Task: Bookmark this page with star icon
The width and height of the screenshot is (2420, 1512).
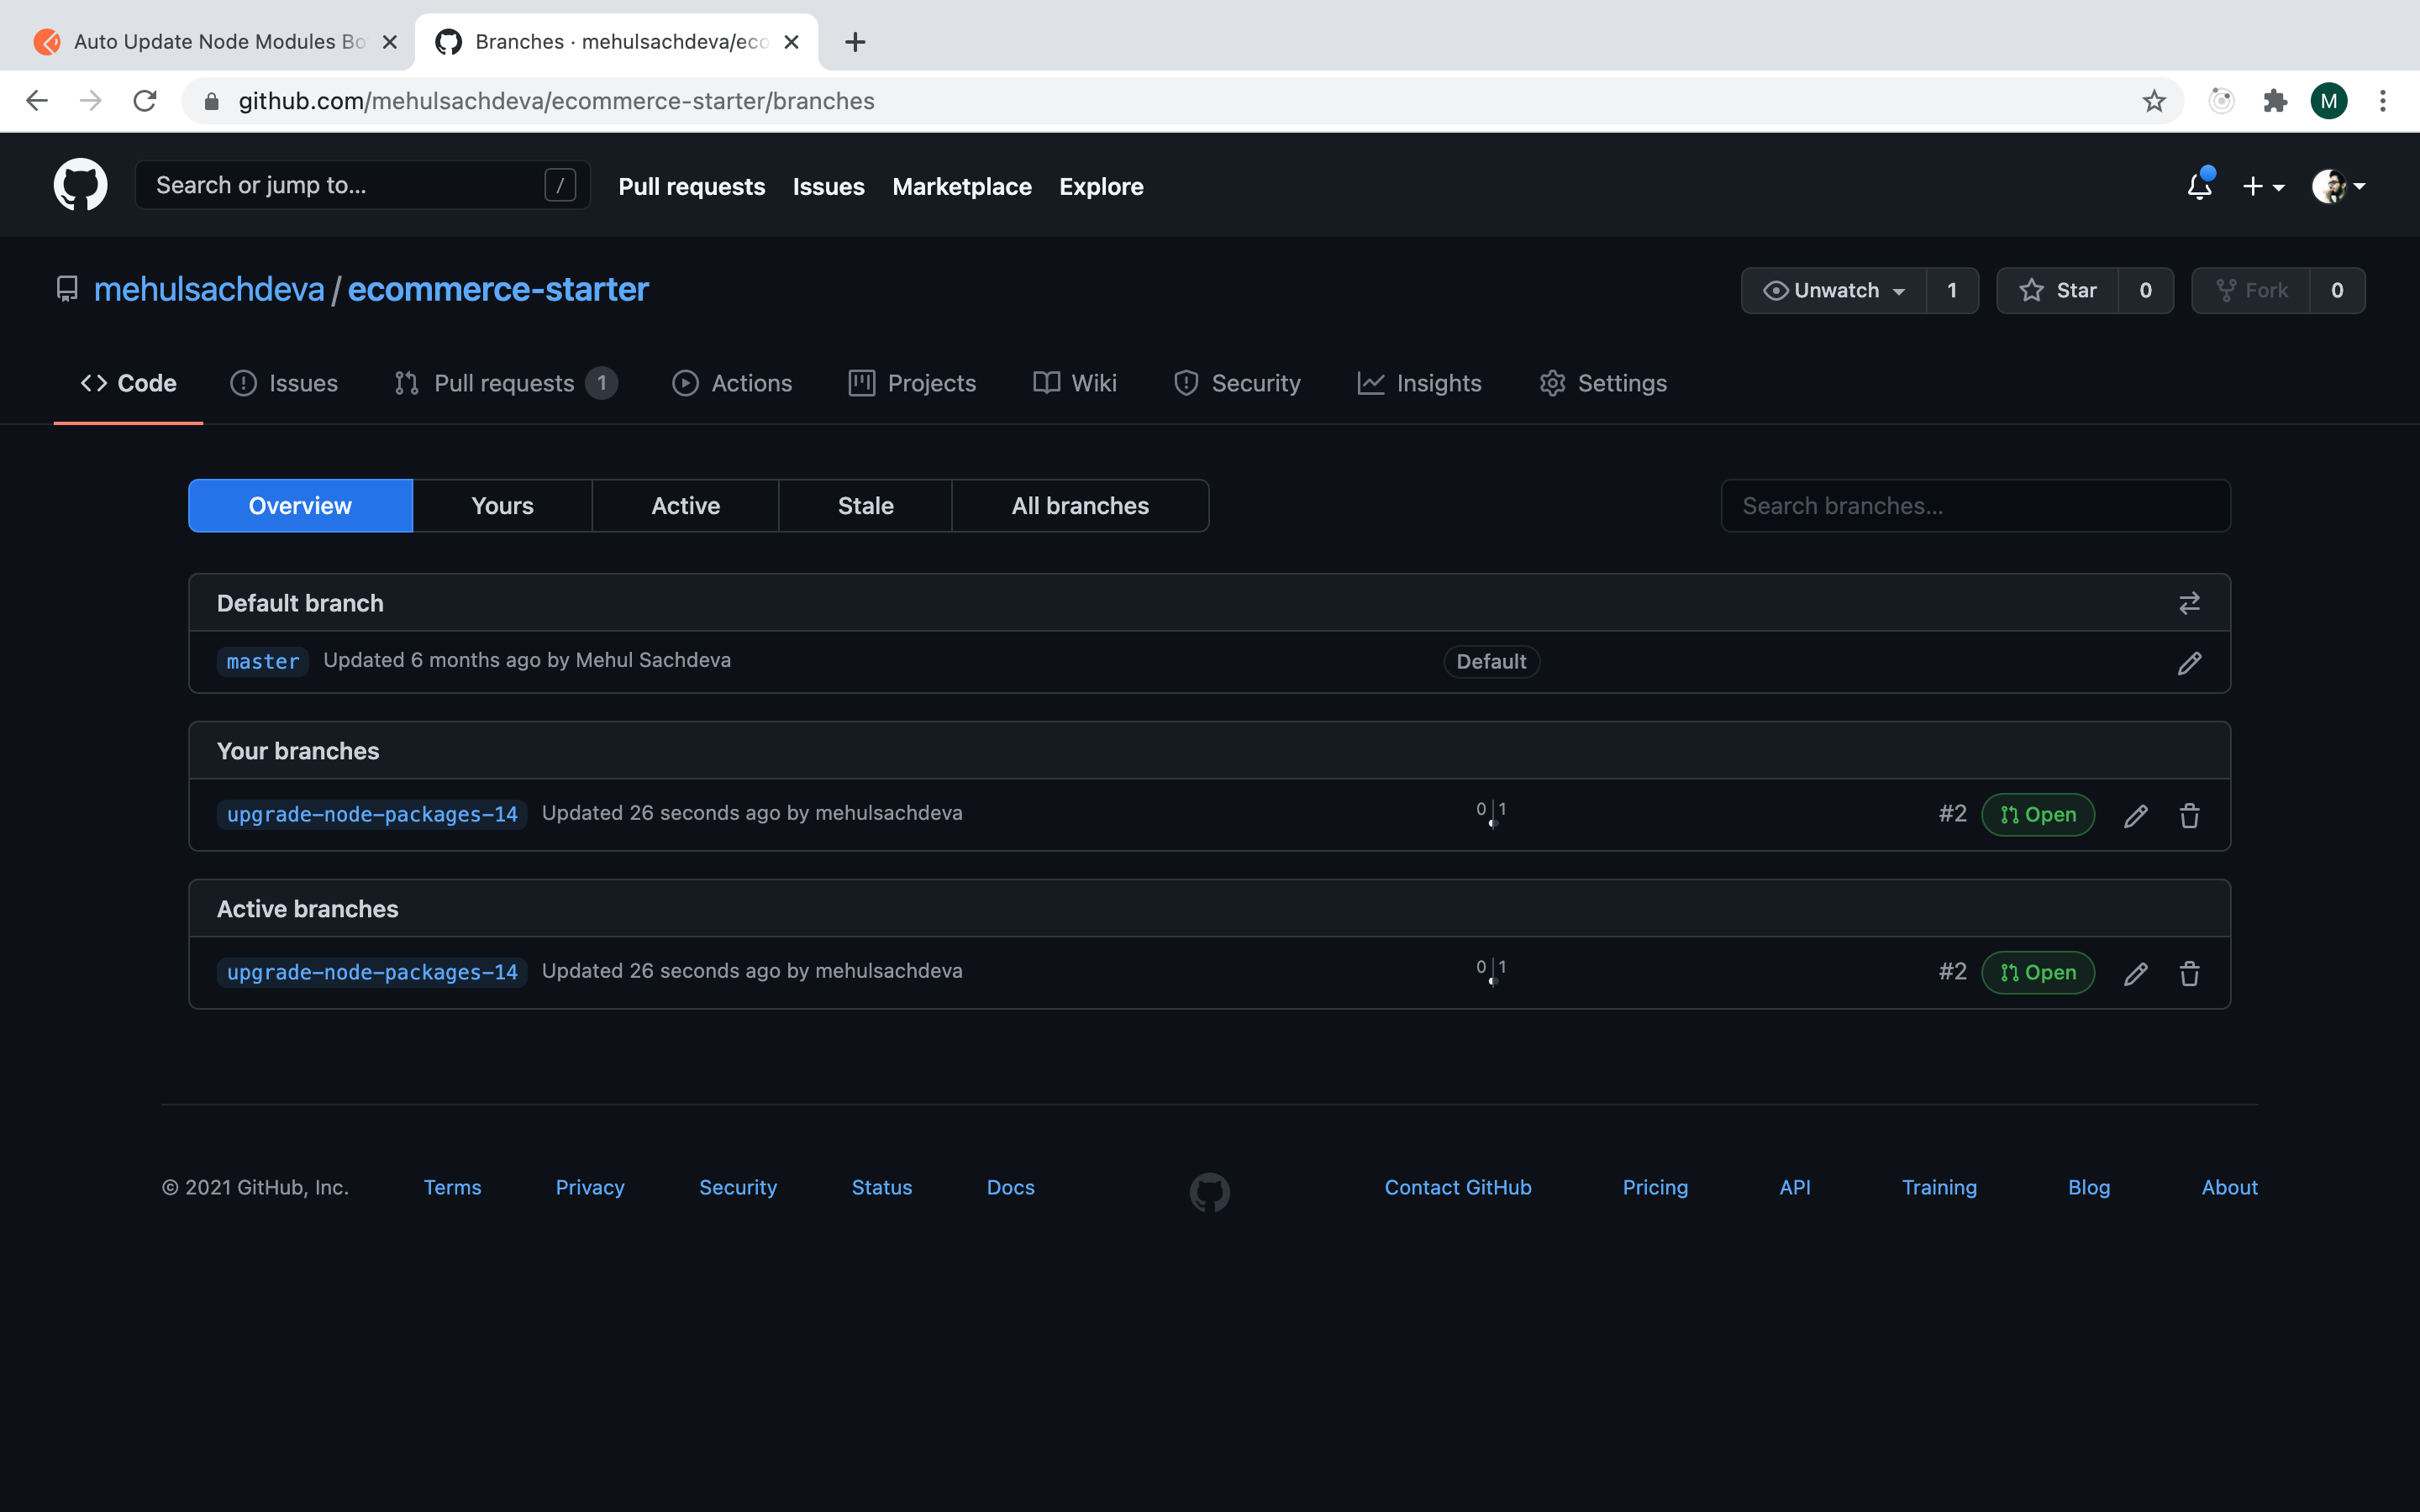Action: tap(2154, 101)
